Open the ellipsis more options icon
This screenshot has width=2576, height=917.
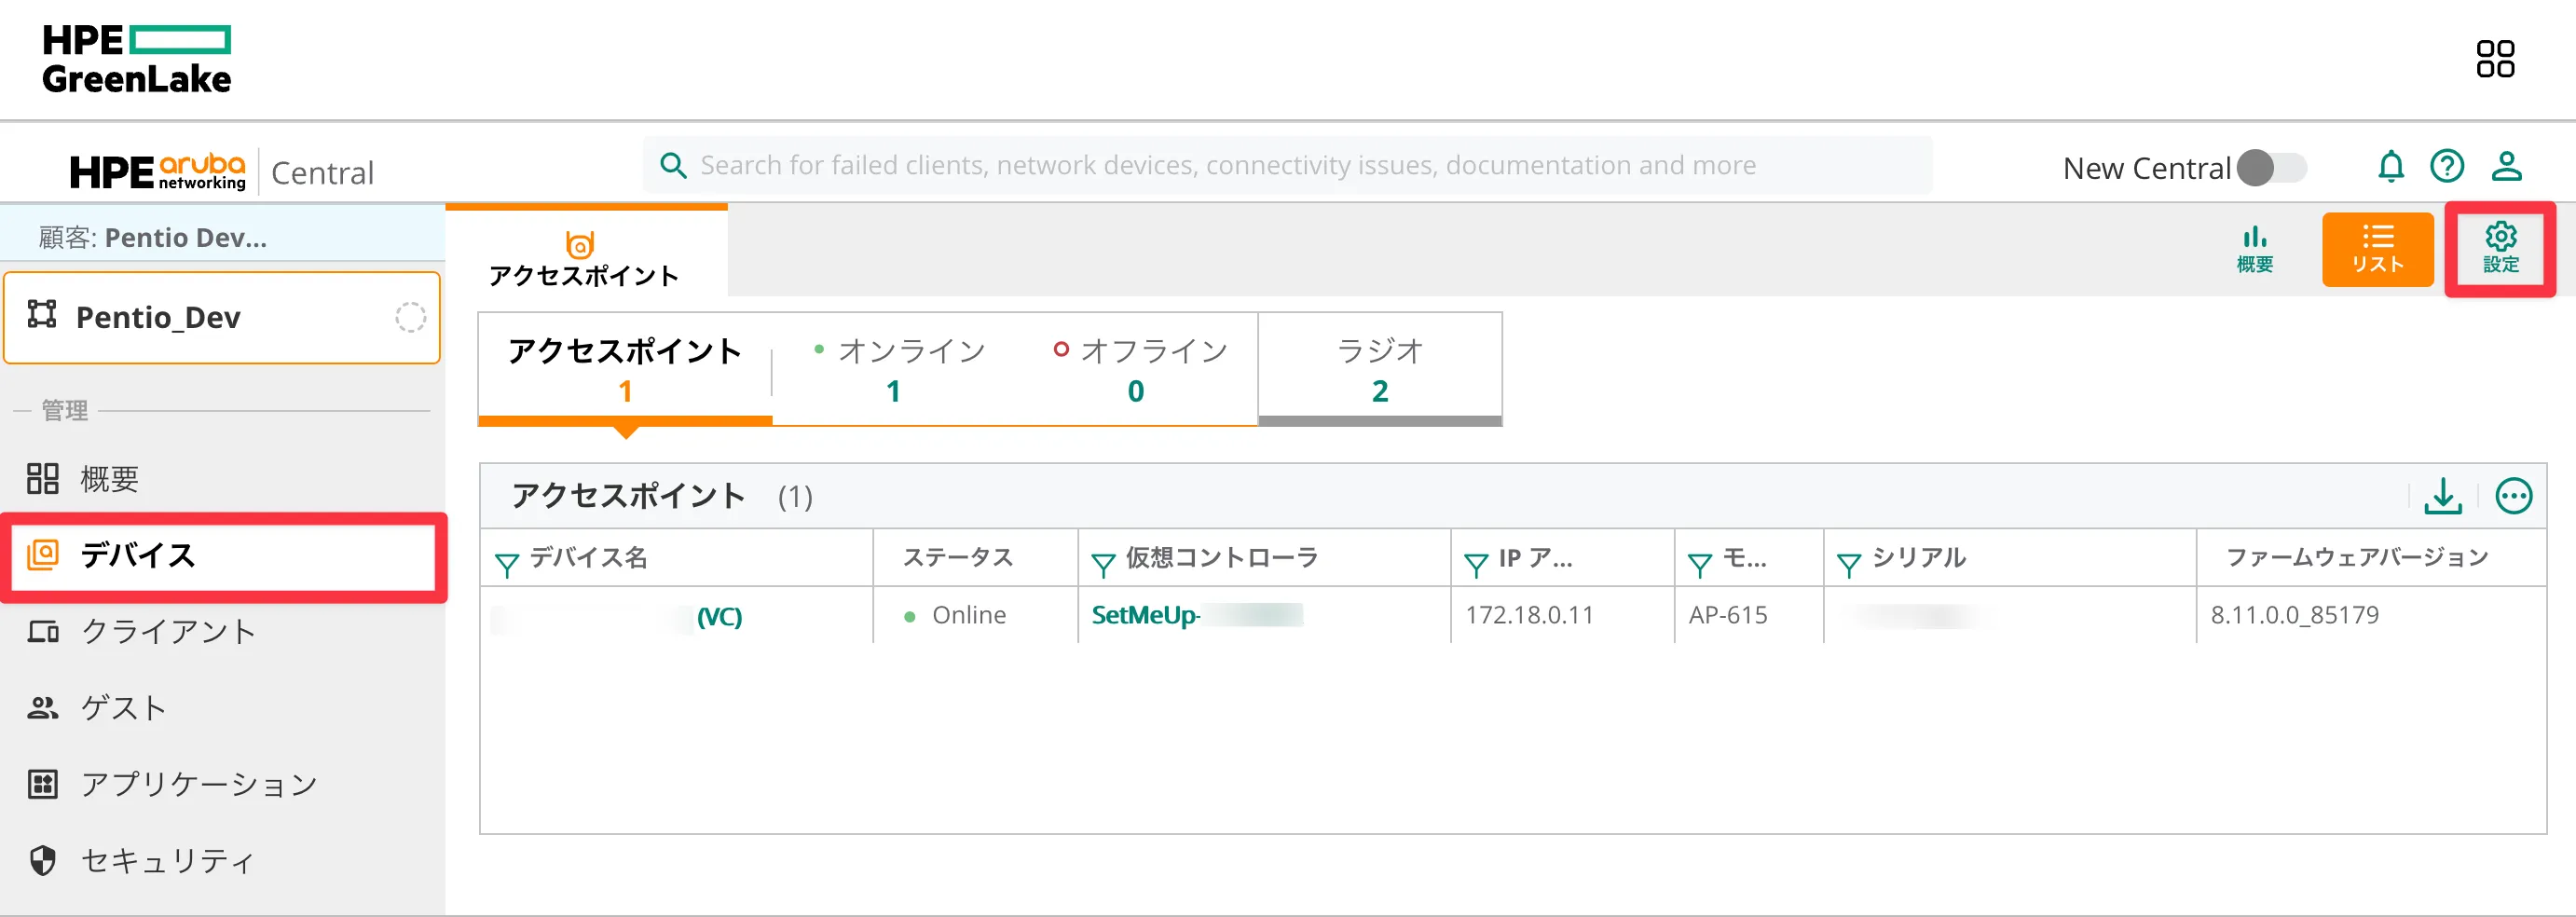click(x=2513, y=496)
